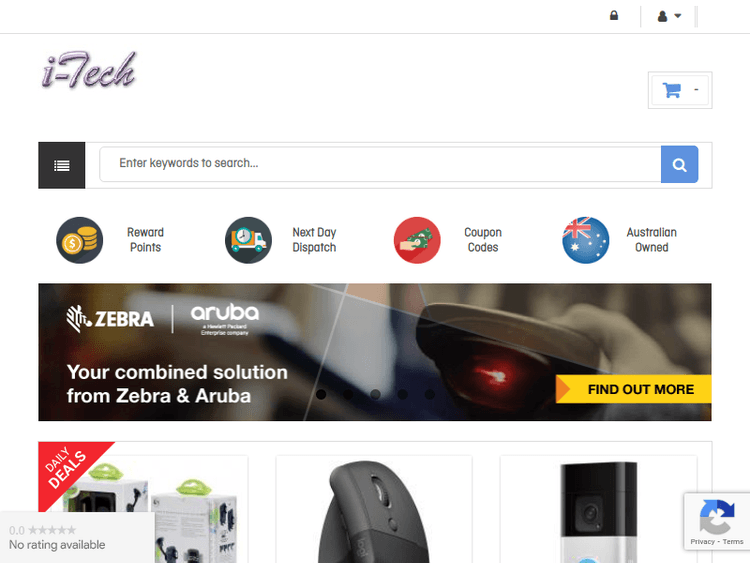
Task: Select the last banner slide dot
Action: pos(430,394)
